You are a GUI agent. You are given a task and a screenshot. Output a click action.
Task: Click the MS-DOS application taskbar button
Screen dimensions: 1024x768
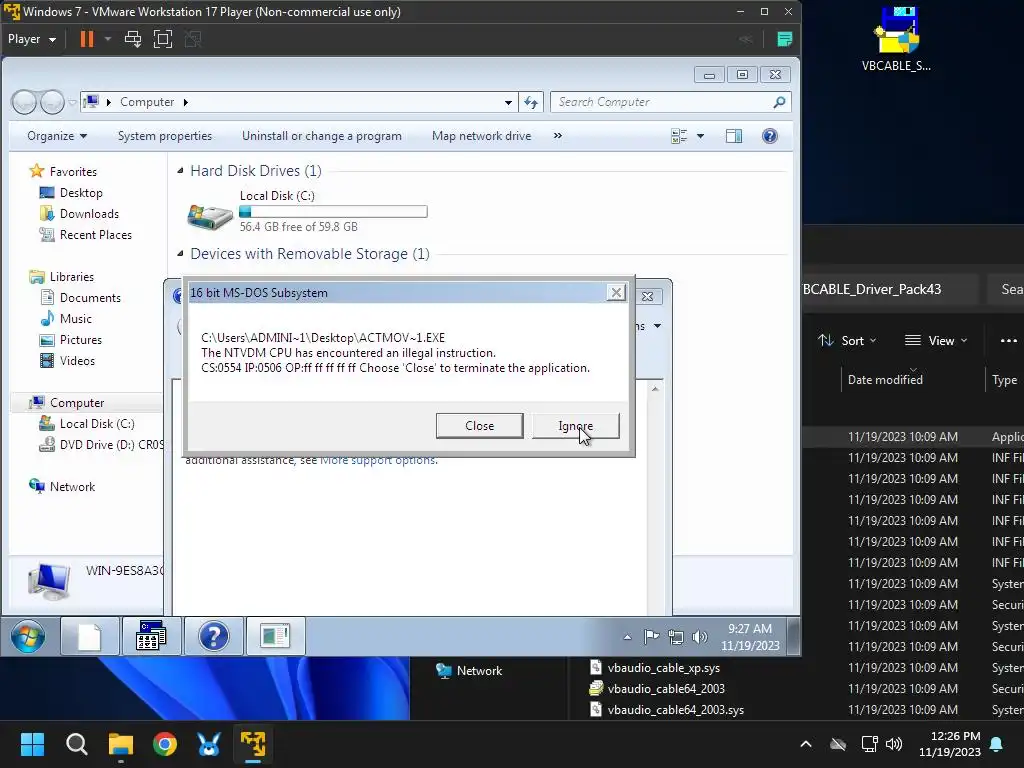pyautogui.click(x=151, y=637)
